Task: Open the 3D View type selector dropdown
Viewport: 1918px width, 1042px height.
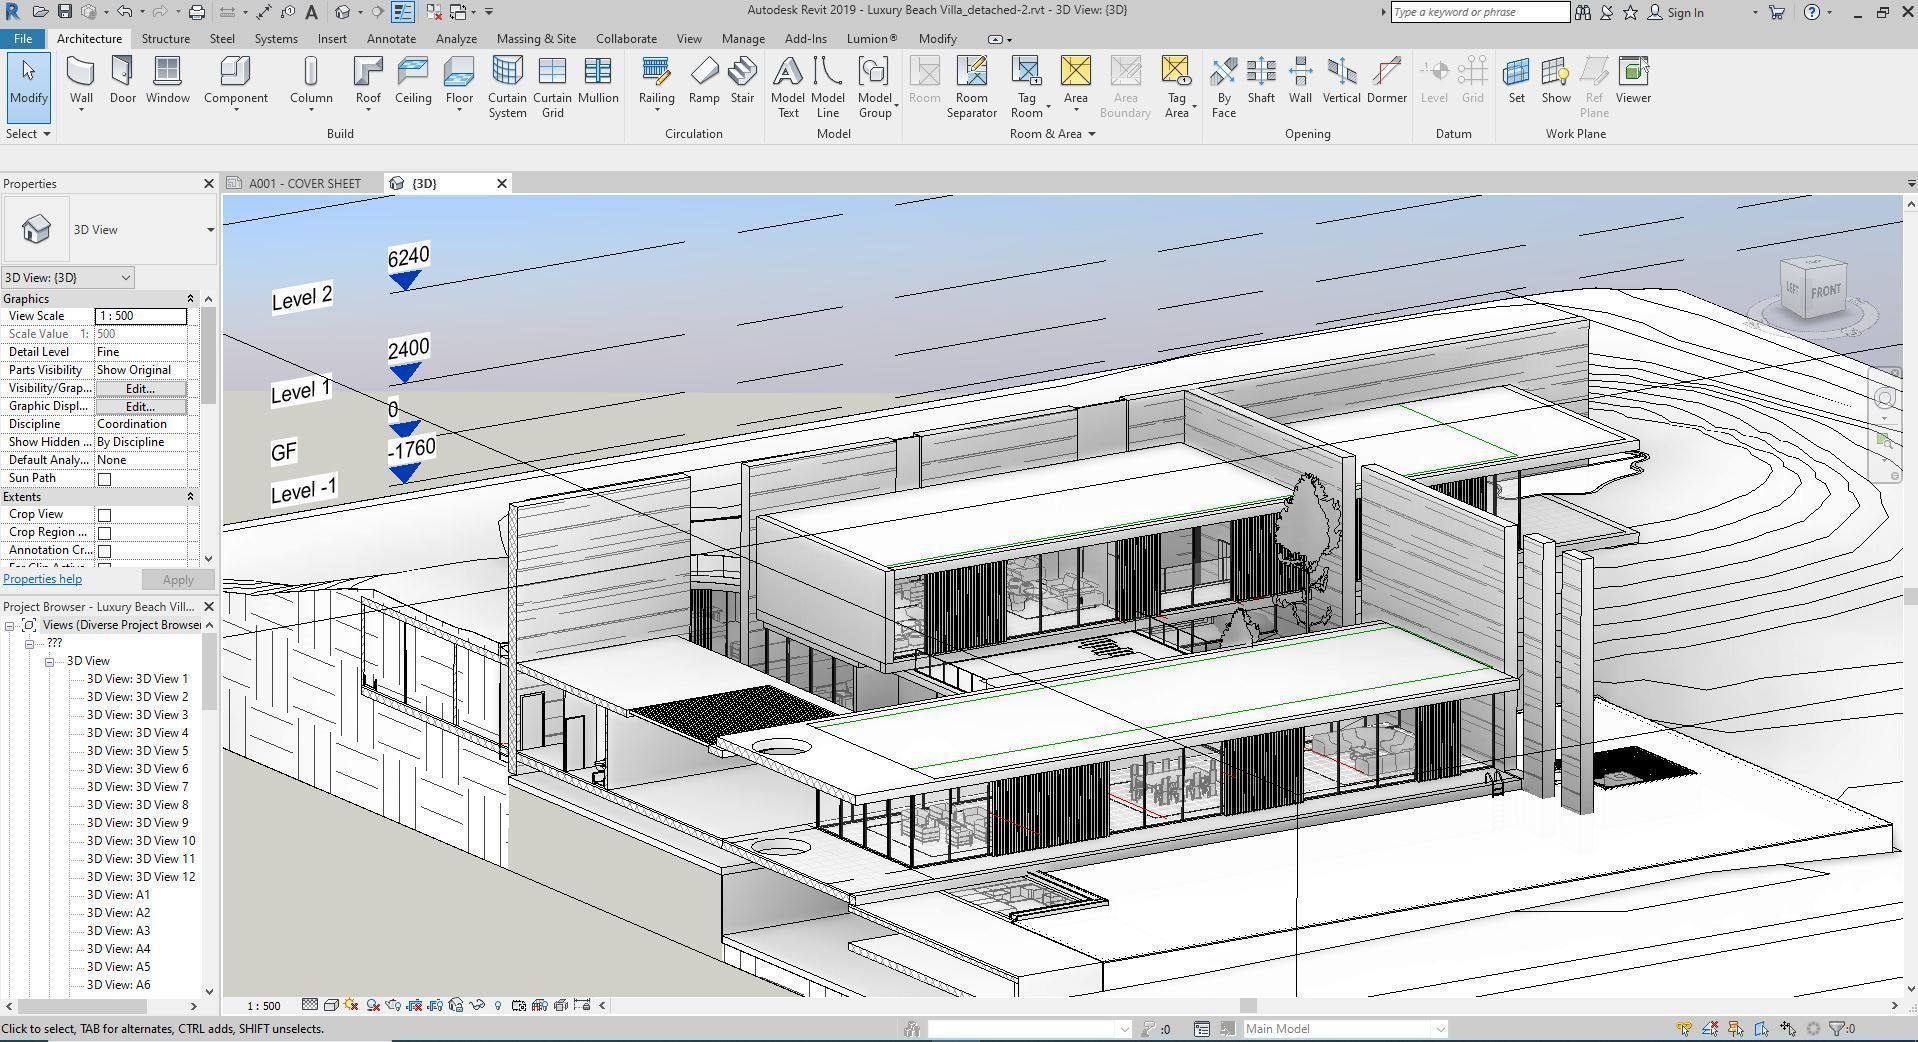Action: click(x=210, y=230)
